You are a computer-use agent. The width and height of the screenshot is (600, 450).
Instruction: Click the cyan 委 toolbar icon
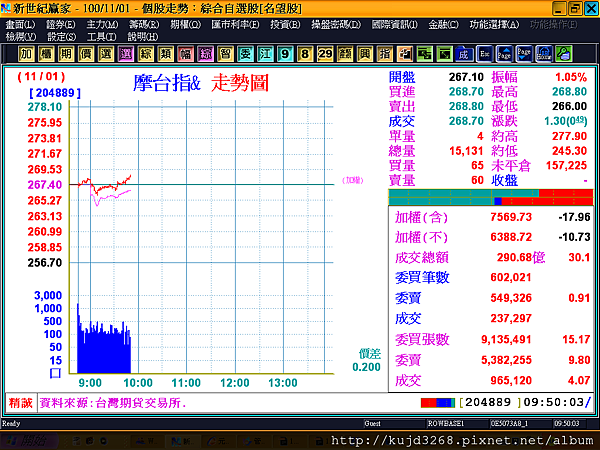coord(245,54)
